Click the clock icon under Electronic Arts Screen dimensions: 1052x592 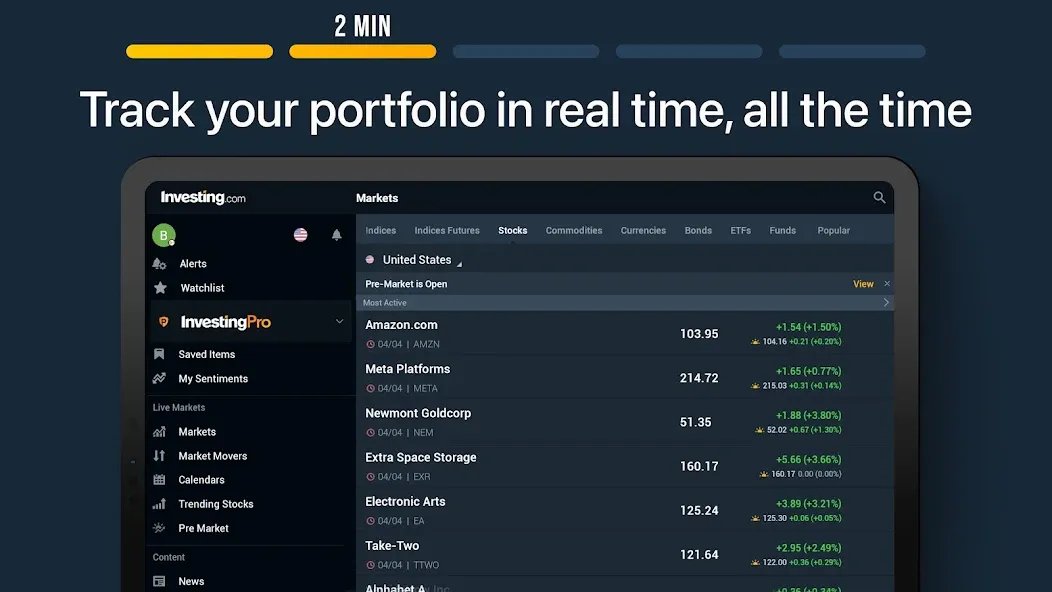pyautogui.click(x=370, y=521)
